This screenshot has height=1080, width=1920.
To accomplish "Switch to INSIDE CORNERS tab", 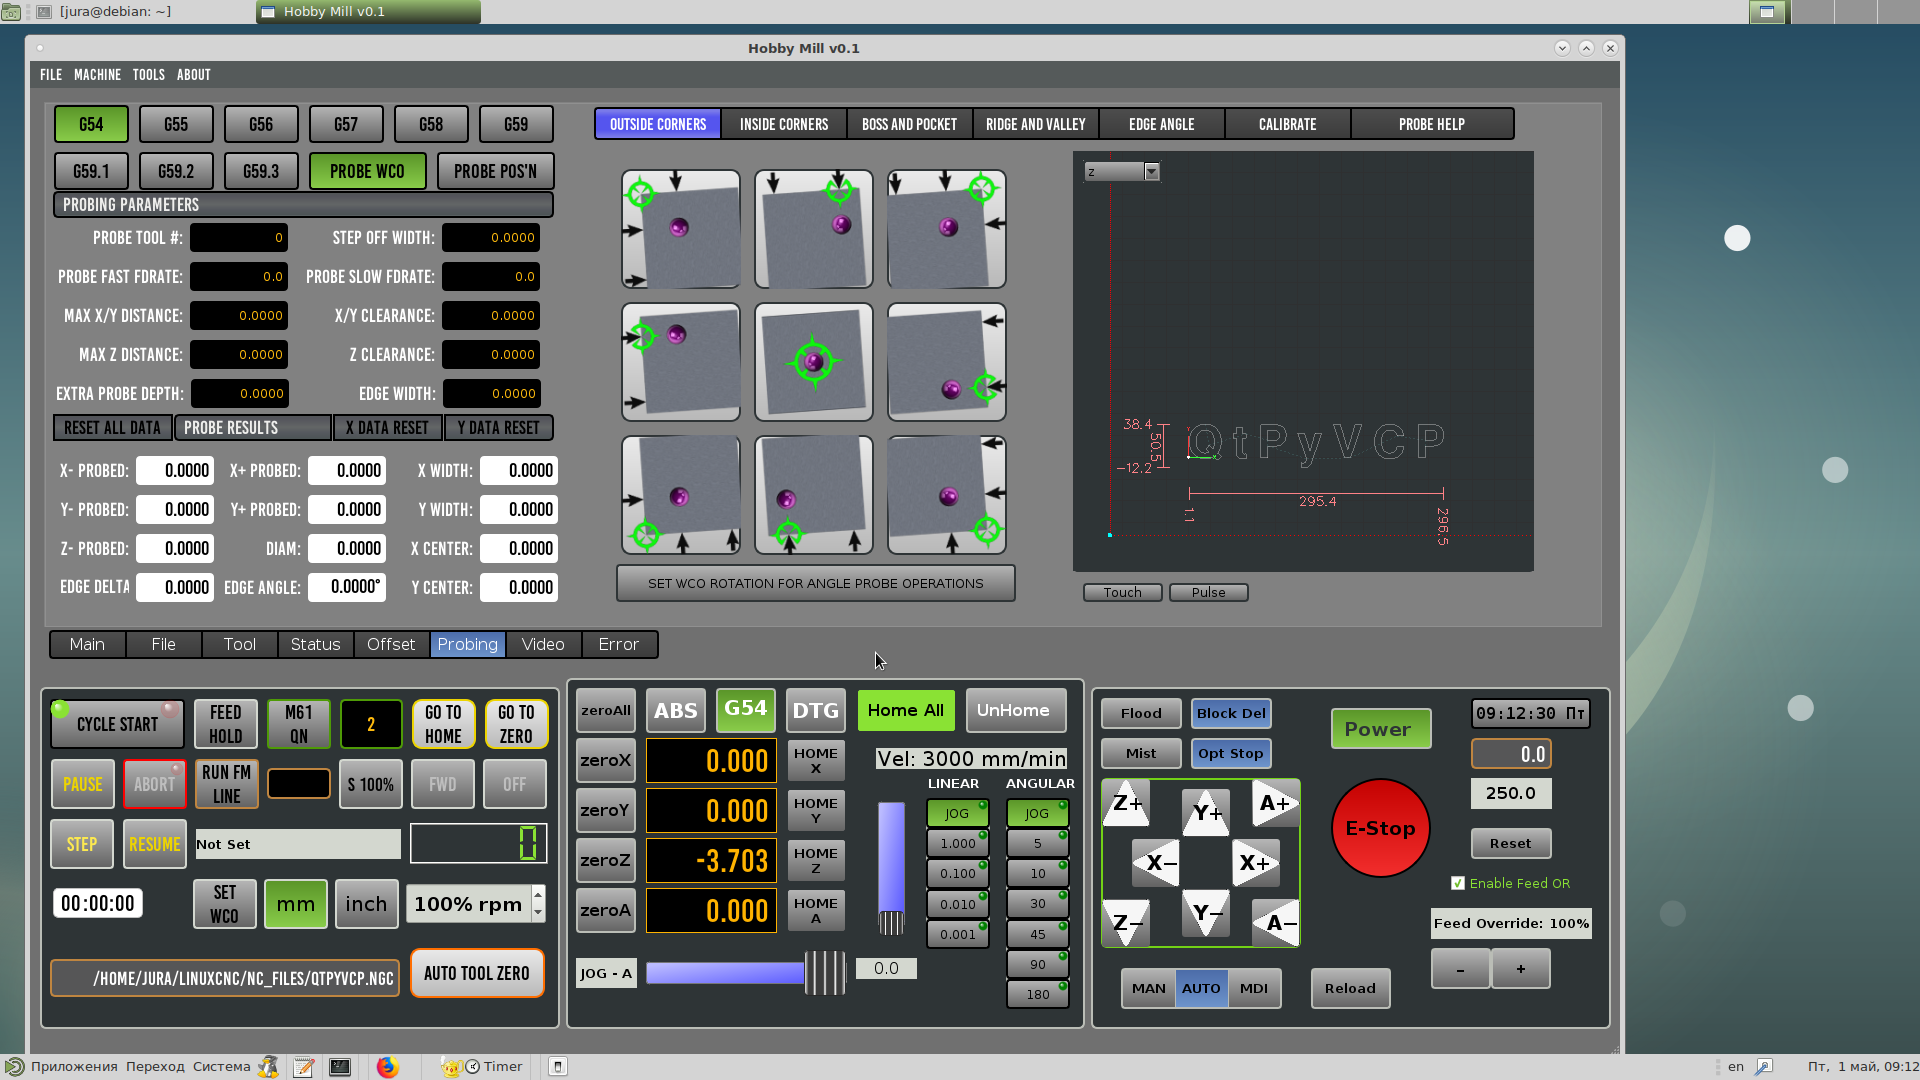I will coord(784,124).
